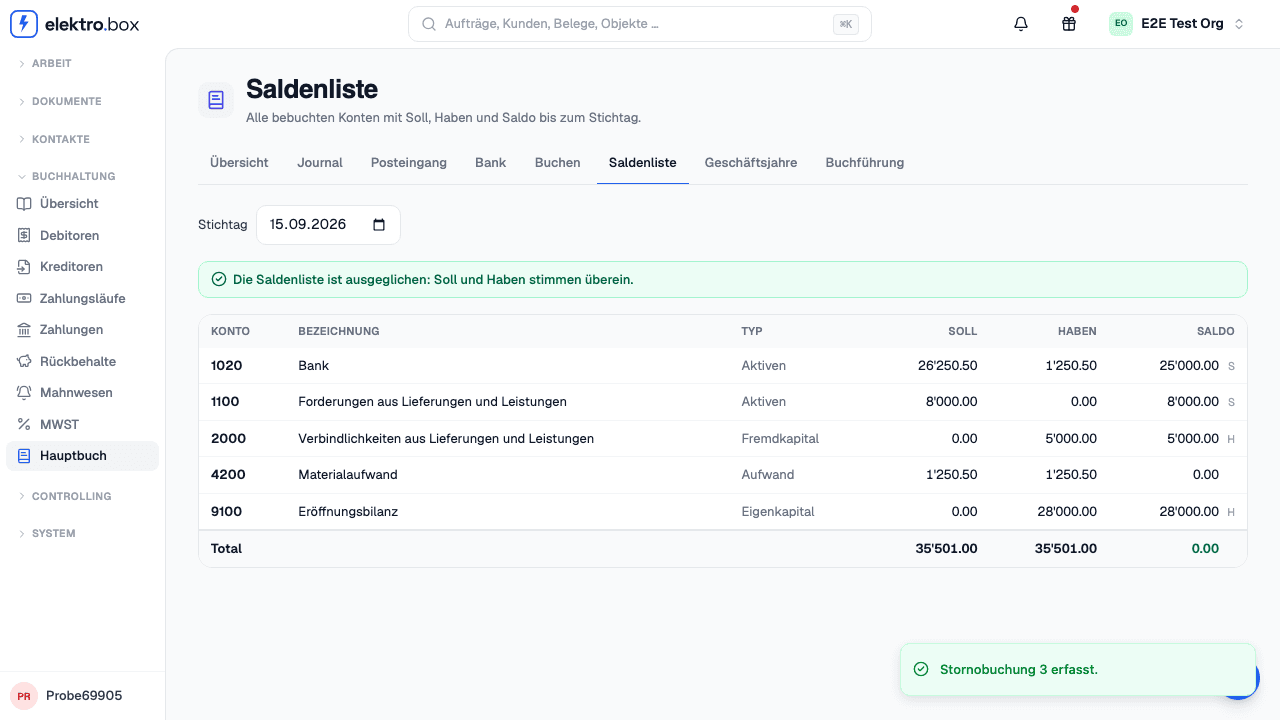The width and height of the screenshot is (1280, 720).
Task: Select Zahlungen sidebar item
Action: (82, 330)
